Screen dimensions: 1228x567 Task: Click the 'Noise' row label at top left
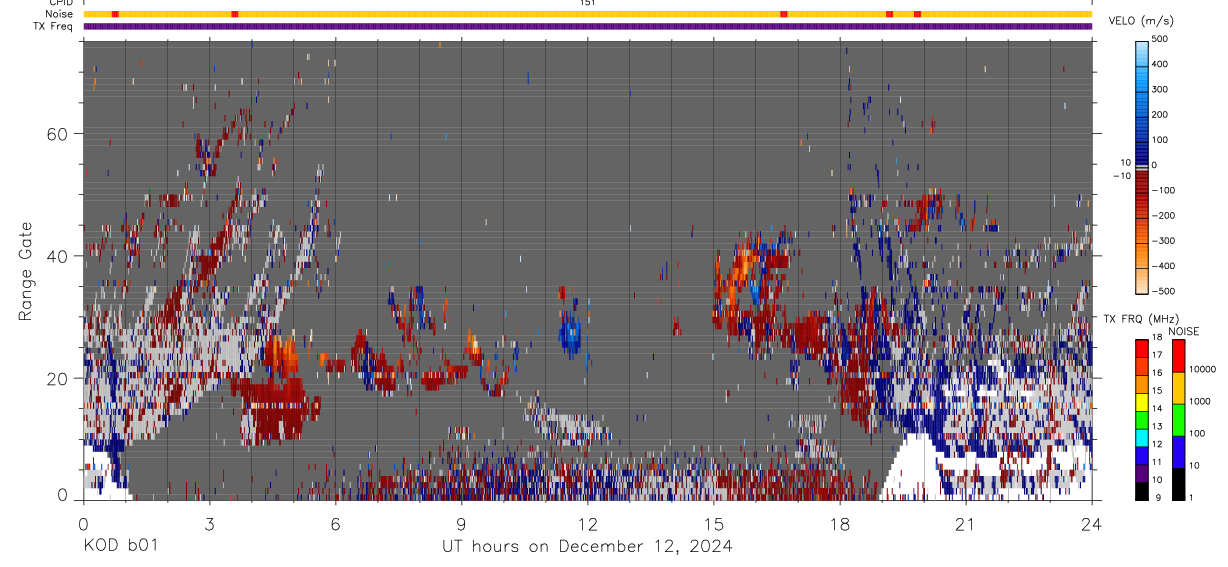tap(61, 14)
